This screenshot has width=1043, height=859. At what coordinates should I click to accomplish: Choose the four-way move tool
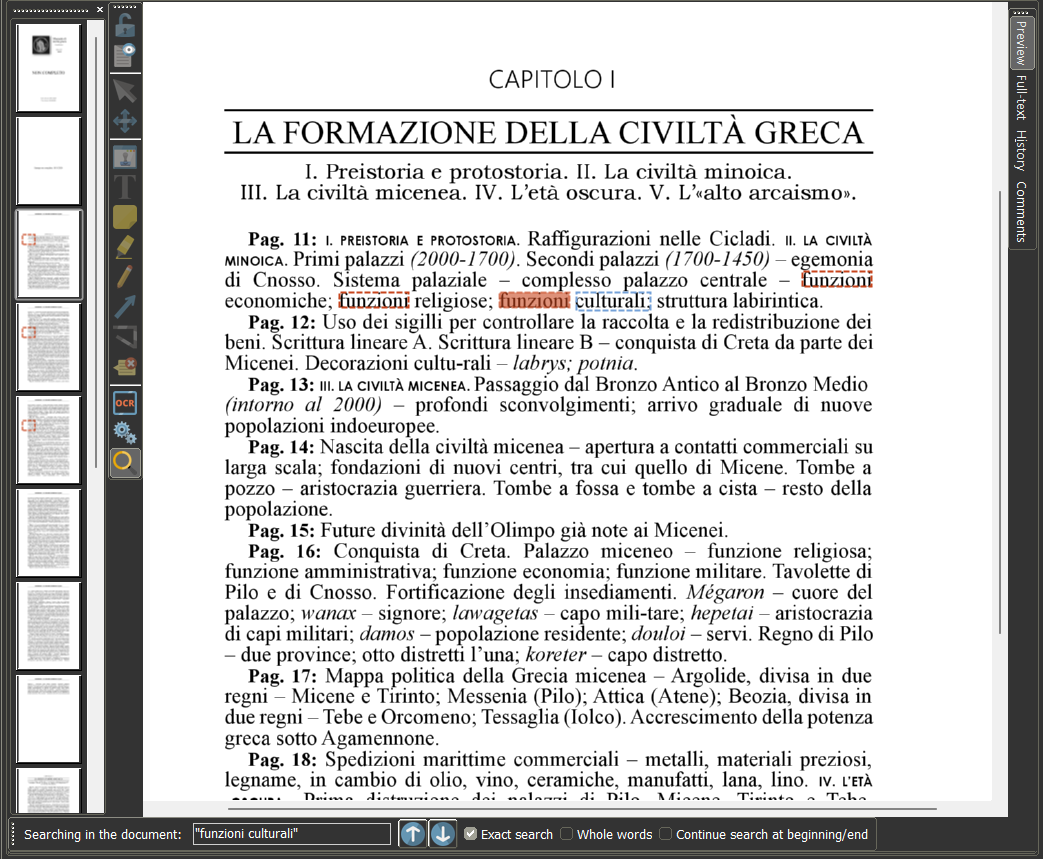tap(124, 121)
